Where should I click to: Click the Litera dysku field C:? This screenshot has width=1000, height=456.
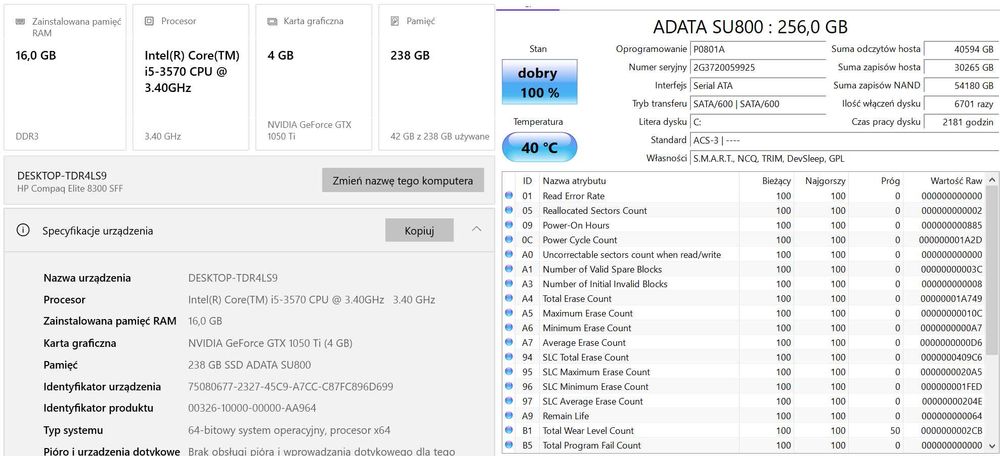[758, 122]
